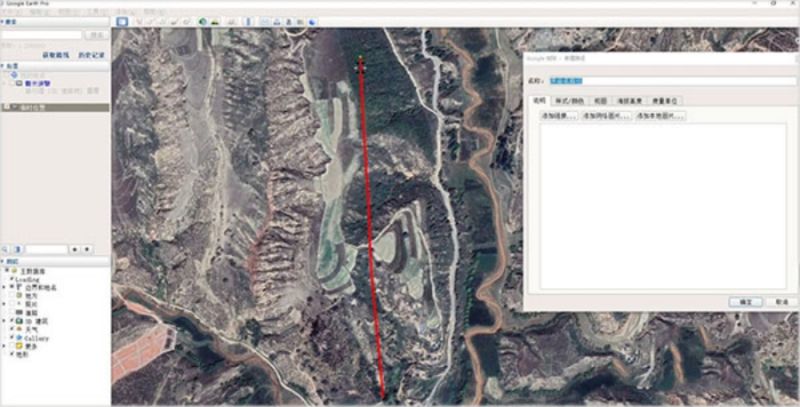Select the 主数据库 layer row
Image resolution: width=800 pixels, height=407 pixels.
(33, 271)
